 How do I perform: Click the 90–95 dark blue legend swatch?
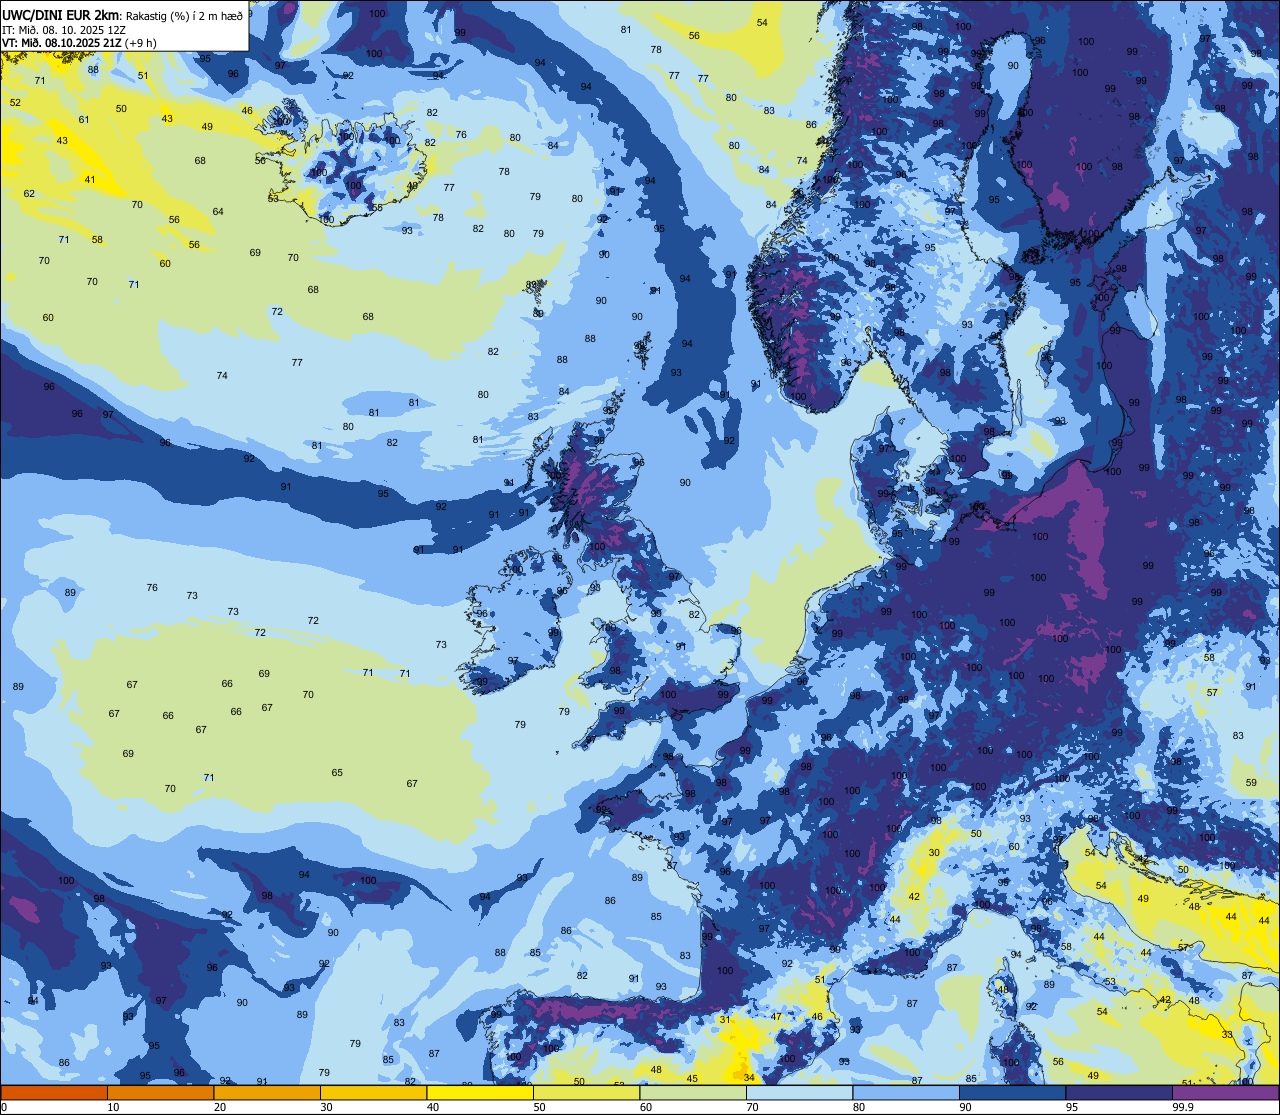click(x=1012, y=1092)
